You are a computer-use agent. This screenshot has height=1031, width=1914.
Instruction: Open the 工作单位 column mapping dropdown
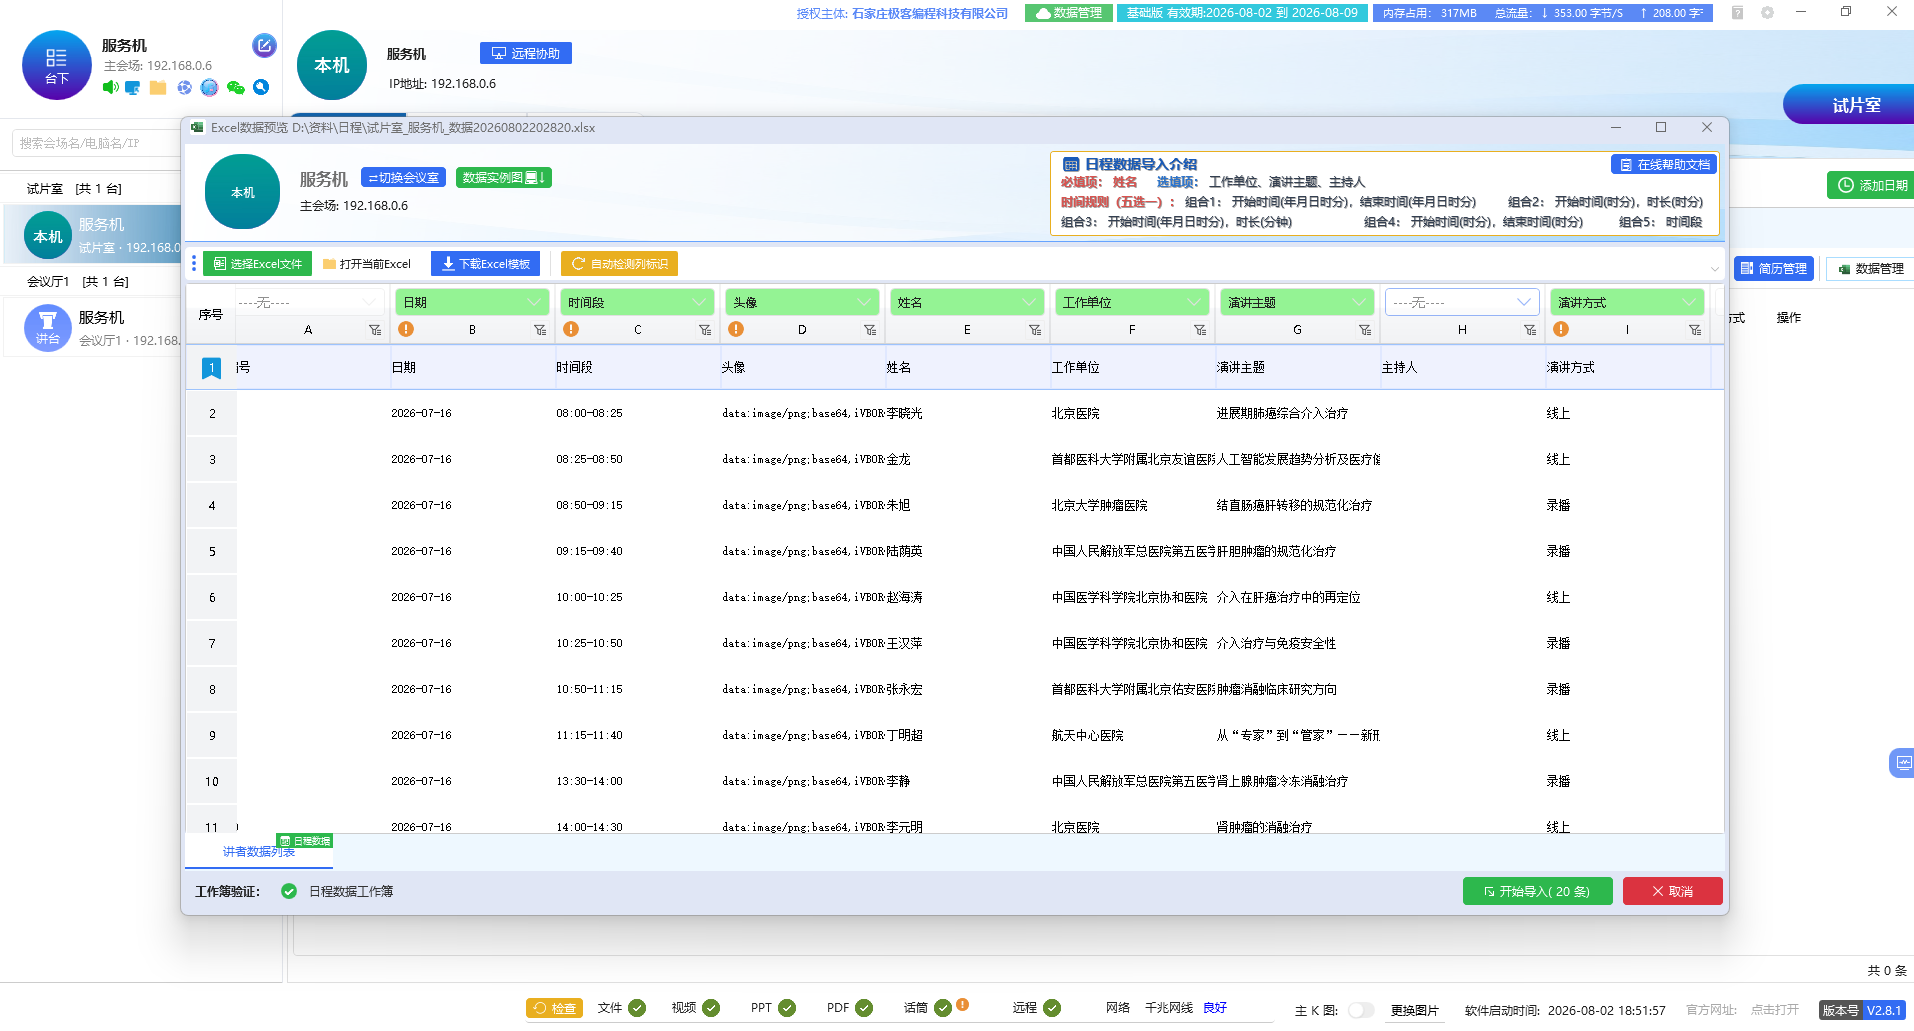1132,302
